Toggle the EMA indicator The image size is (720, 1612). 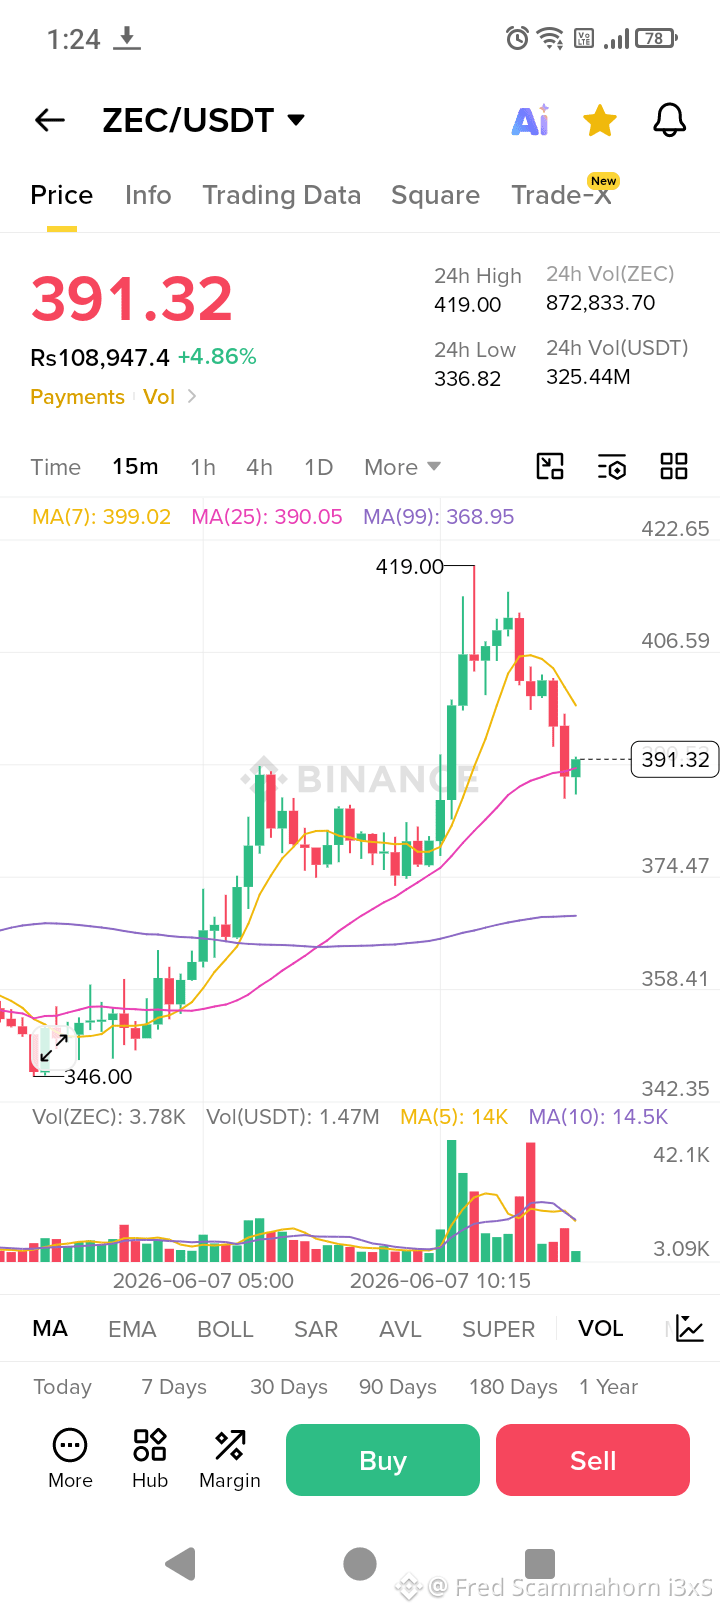tap(132, 1329)
